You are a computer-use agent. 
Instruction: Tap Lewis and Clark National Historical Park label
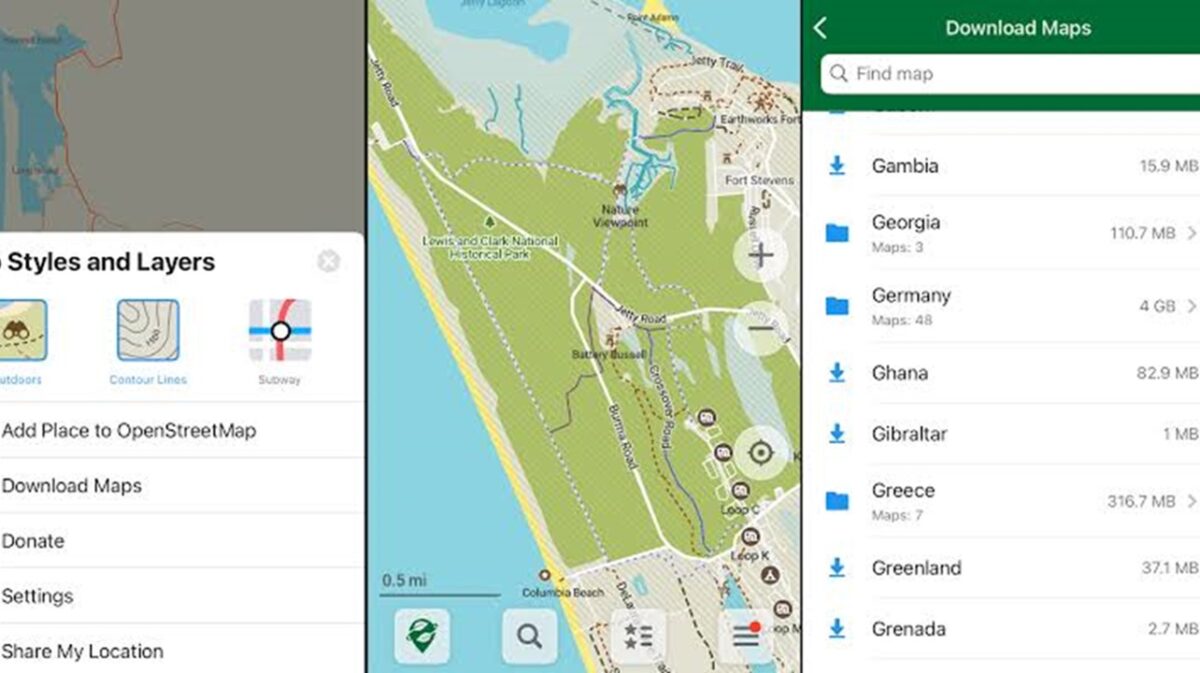pos(490,247)
